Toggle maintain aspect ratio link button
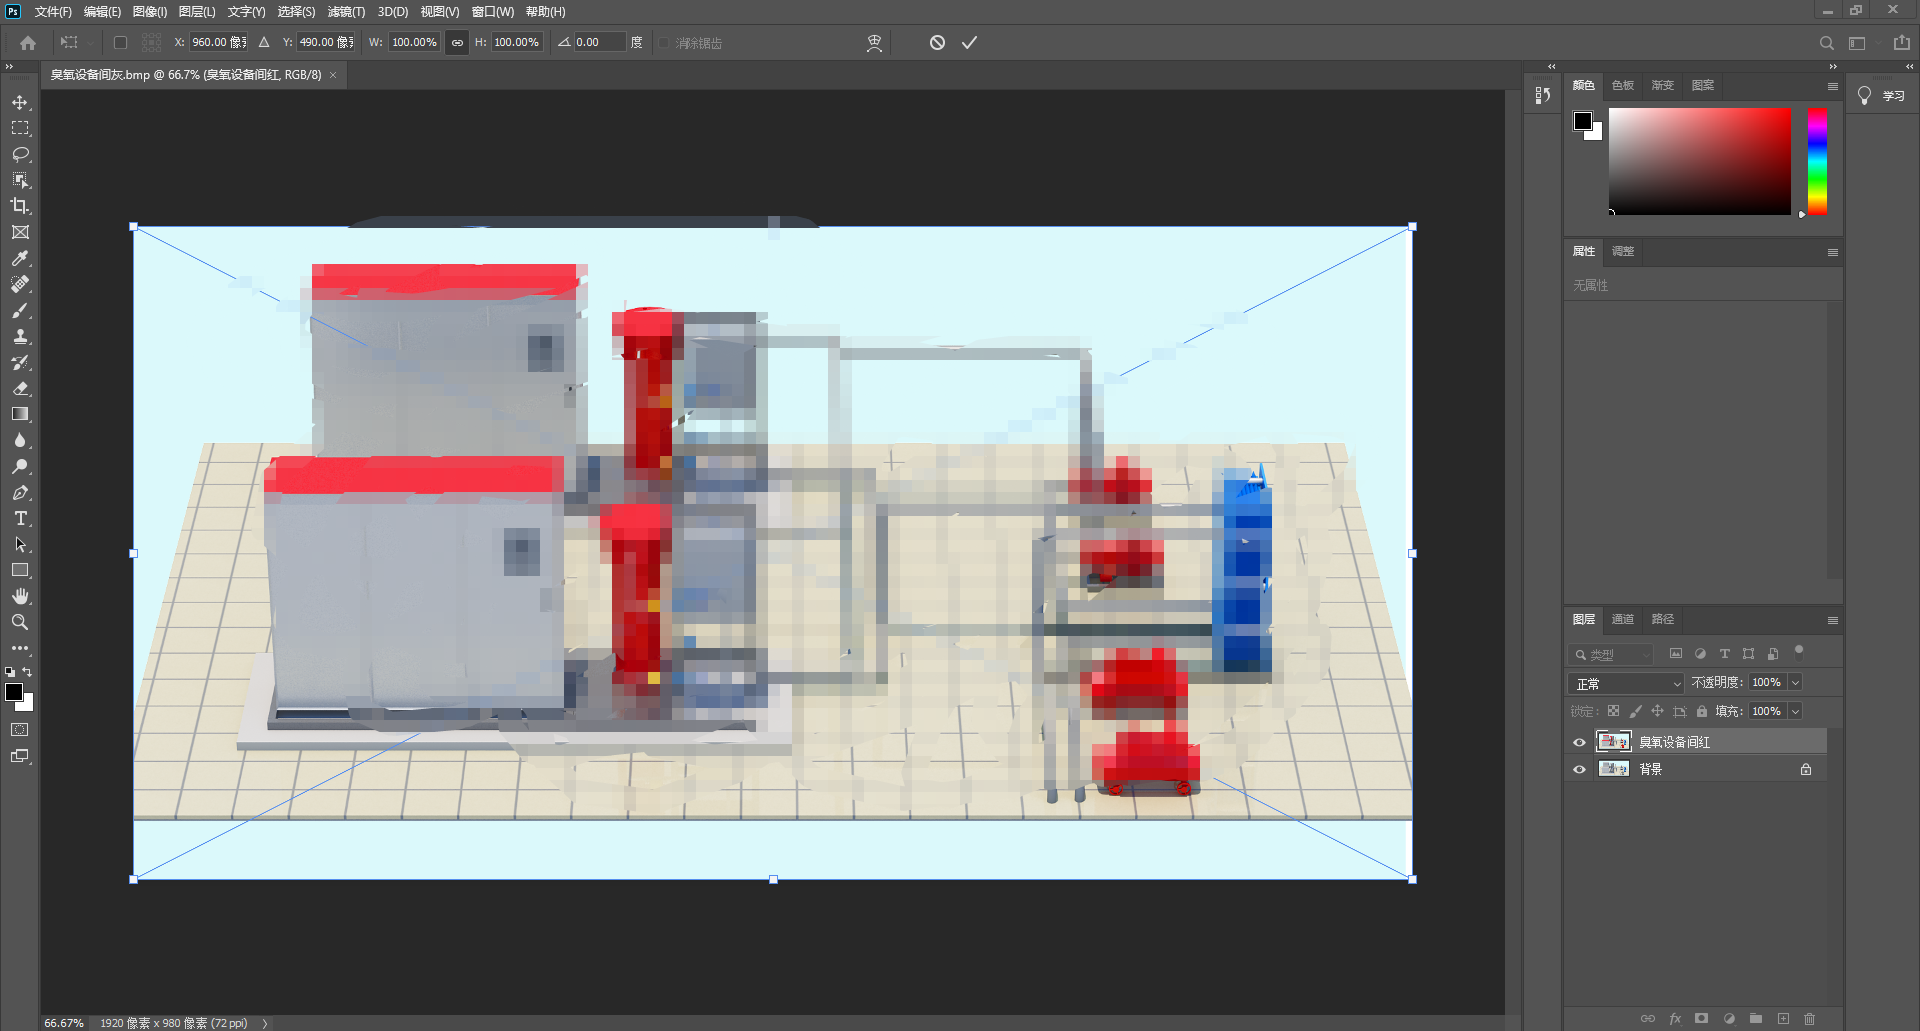The image size is (1920, 1031). pos(457,42)
